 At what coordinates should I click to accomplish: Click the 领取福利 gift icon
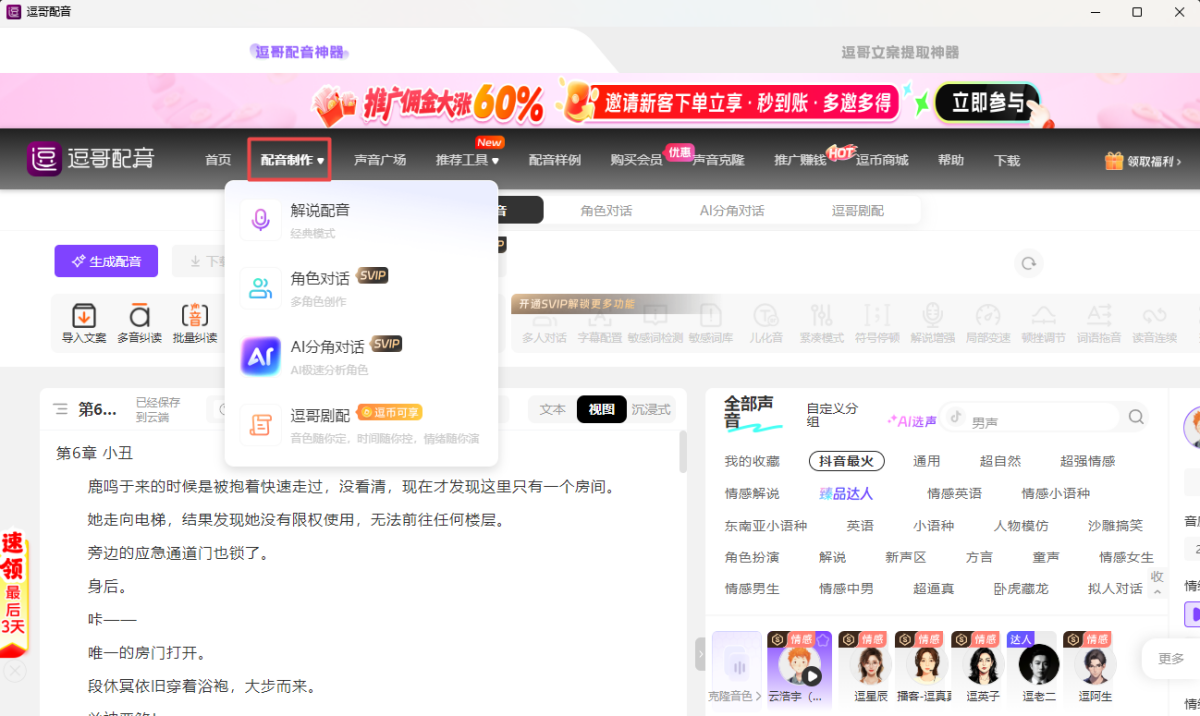[1113, 161]
